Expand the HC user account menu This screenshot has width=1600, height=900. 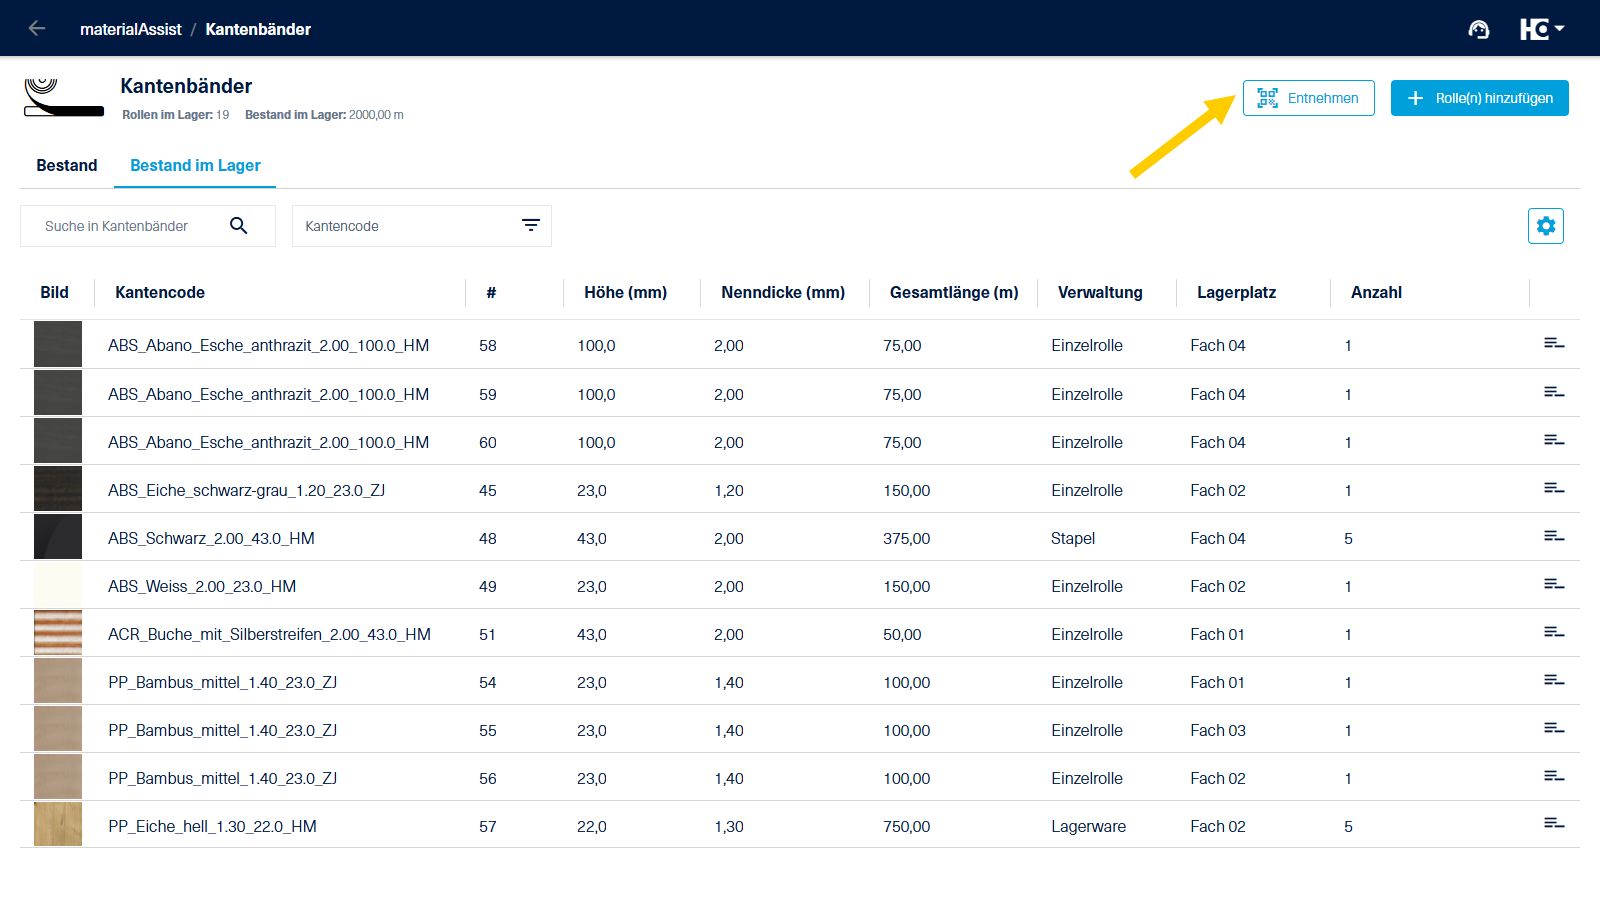(1541, 29)
